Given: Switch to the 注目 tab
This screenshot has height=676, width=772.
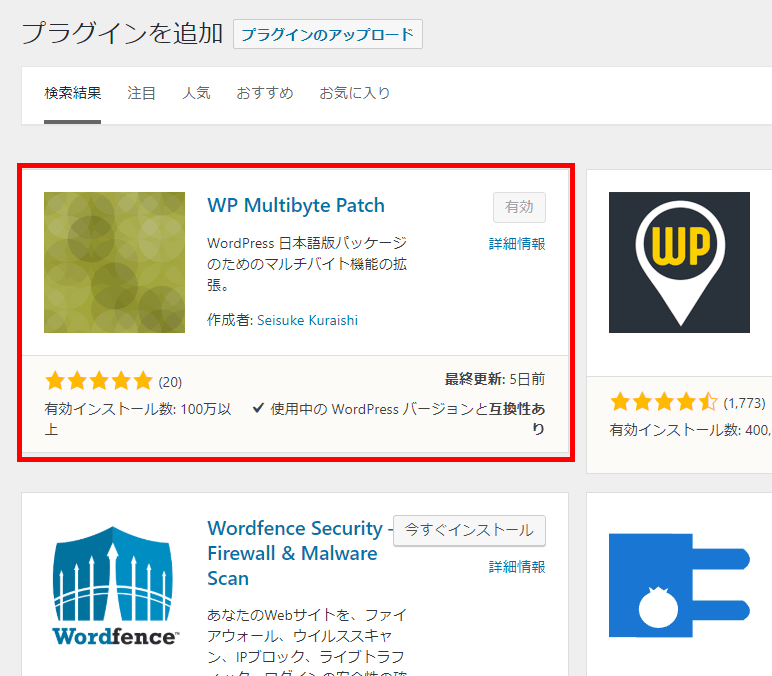Looking at the screenshot, I should pos(141,93).
